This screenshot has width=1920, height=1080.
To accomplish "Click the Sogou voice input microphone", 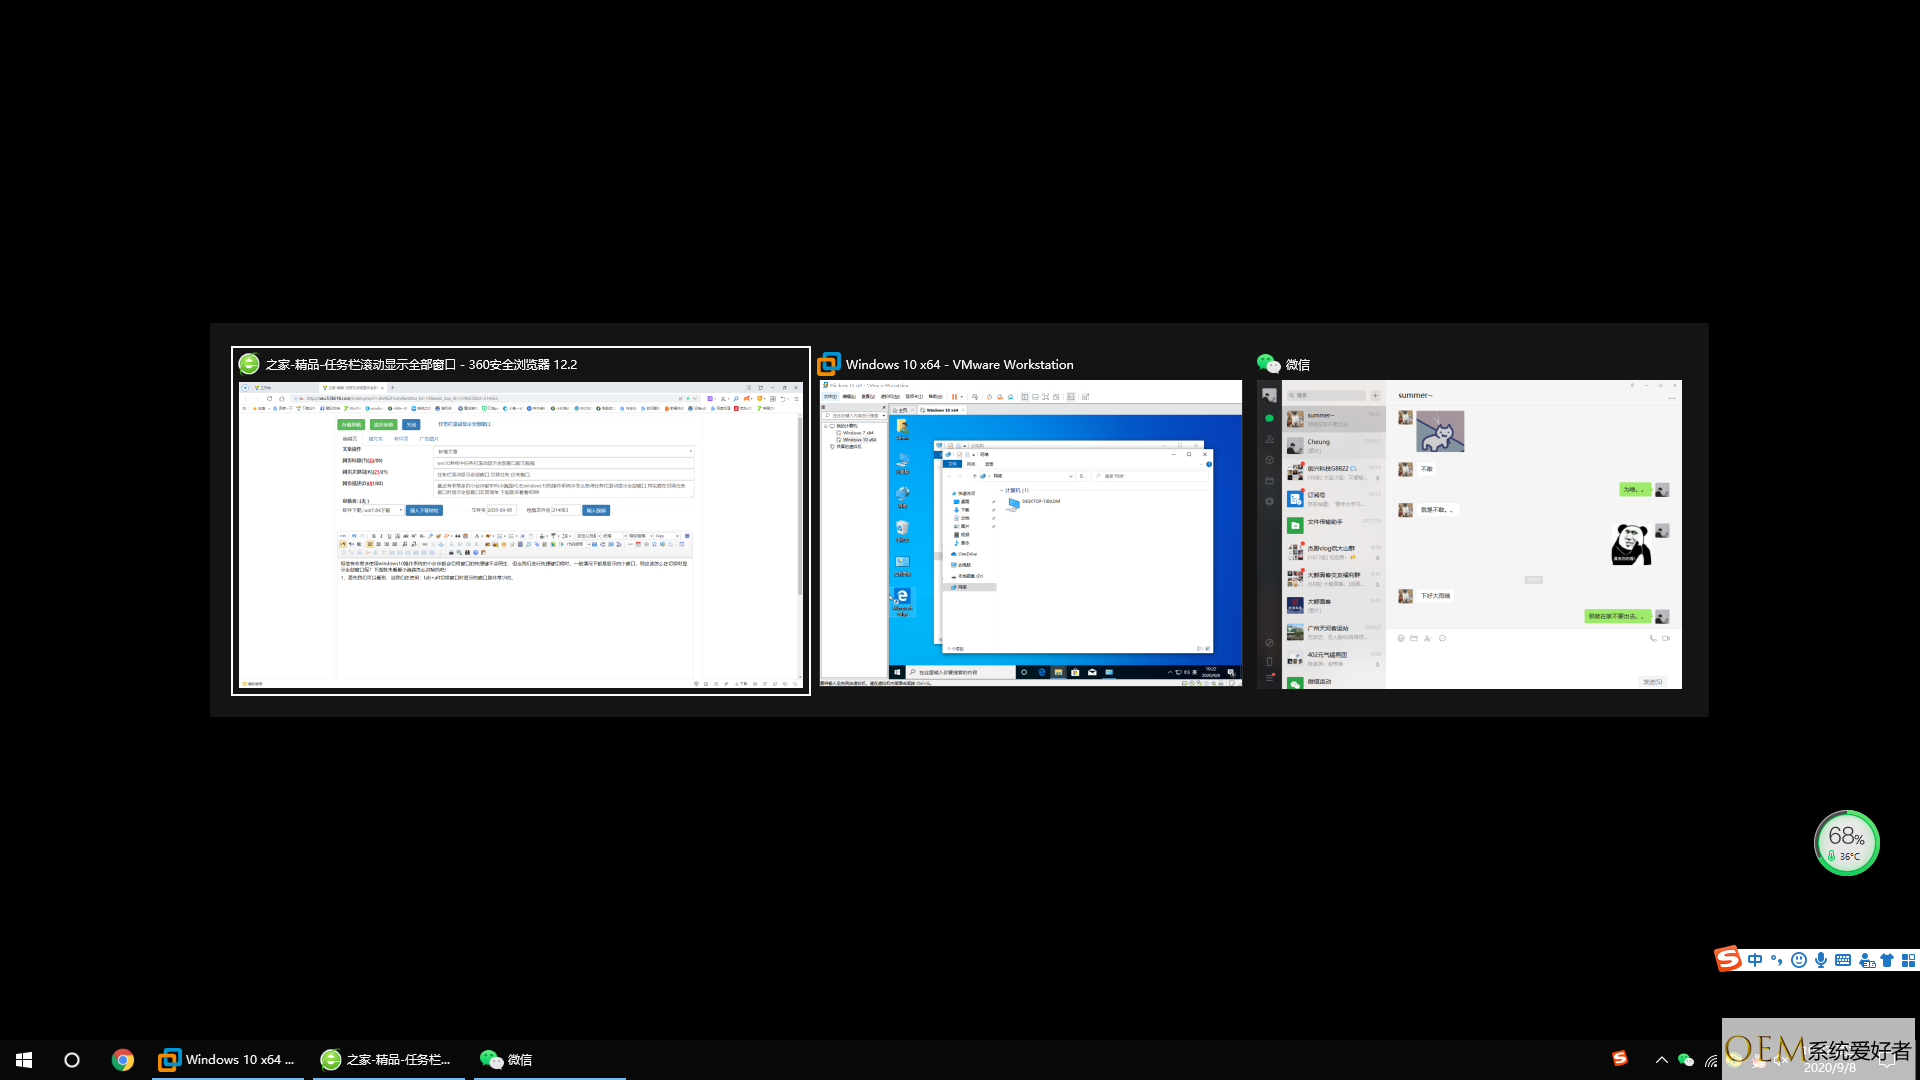I will click(x=1821, y=960).
